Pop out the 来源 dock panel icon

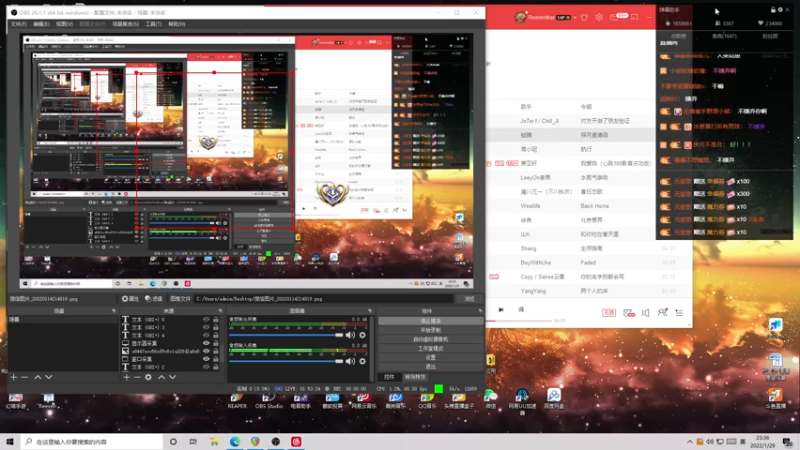click(220, 311)
